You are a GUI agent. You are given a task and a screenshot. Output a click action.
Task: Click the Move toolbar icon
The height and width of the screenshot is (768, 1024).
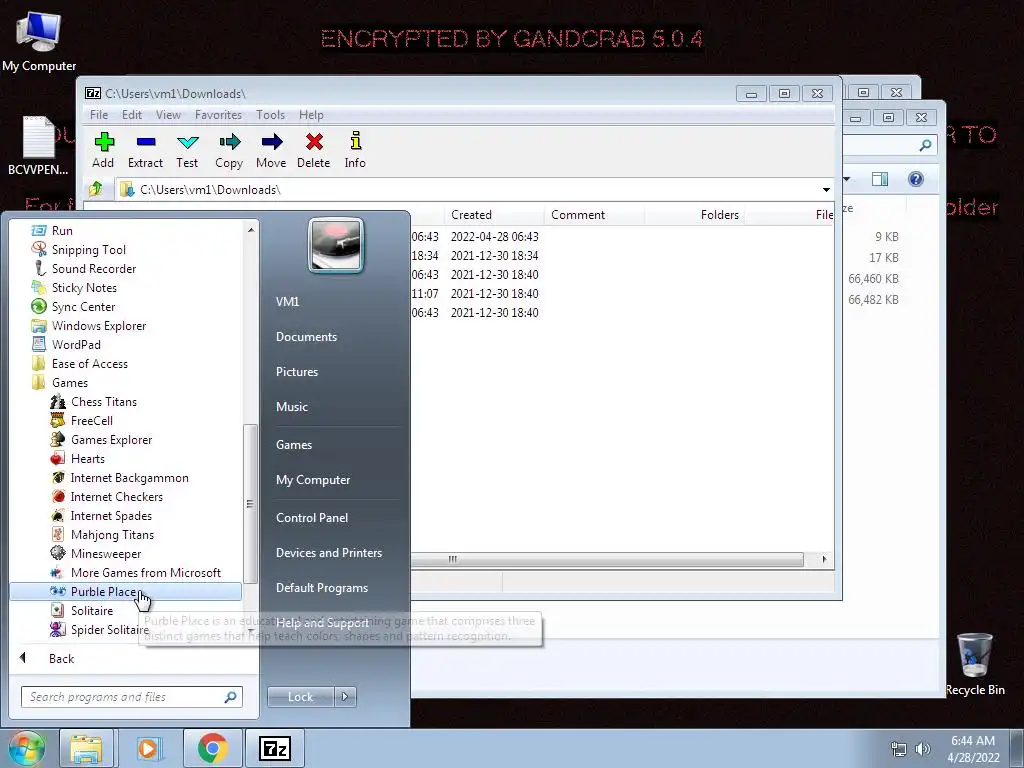[x=271, y=150]
